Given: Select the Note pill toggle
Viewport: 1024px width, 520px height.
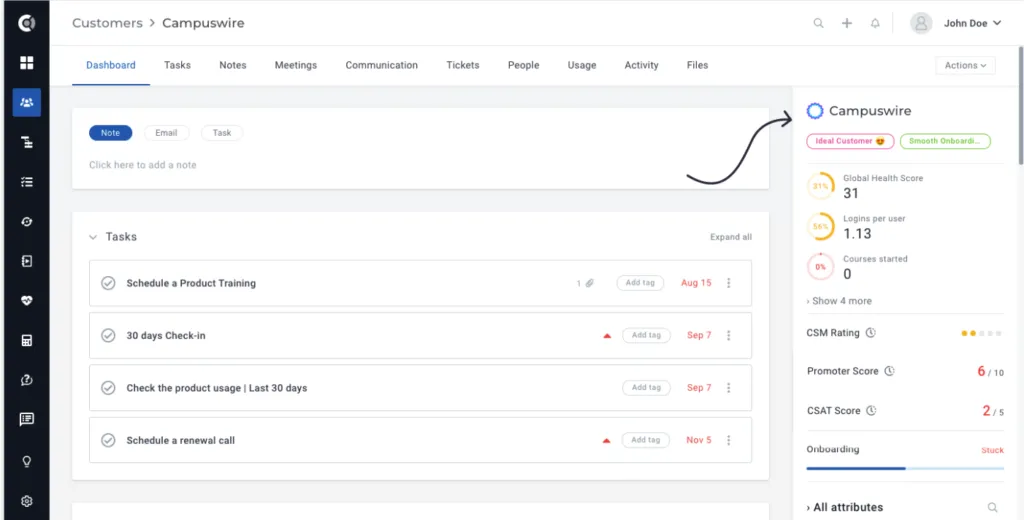Looking at the screenshot, I should (110, 133).
